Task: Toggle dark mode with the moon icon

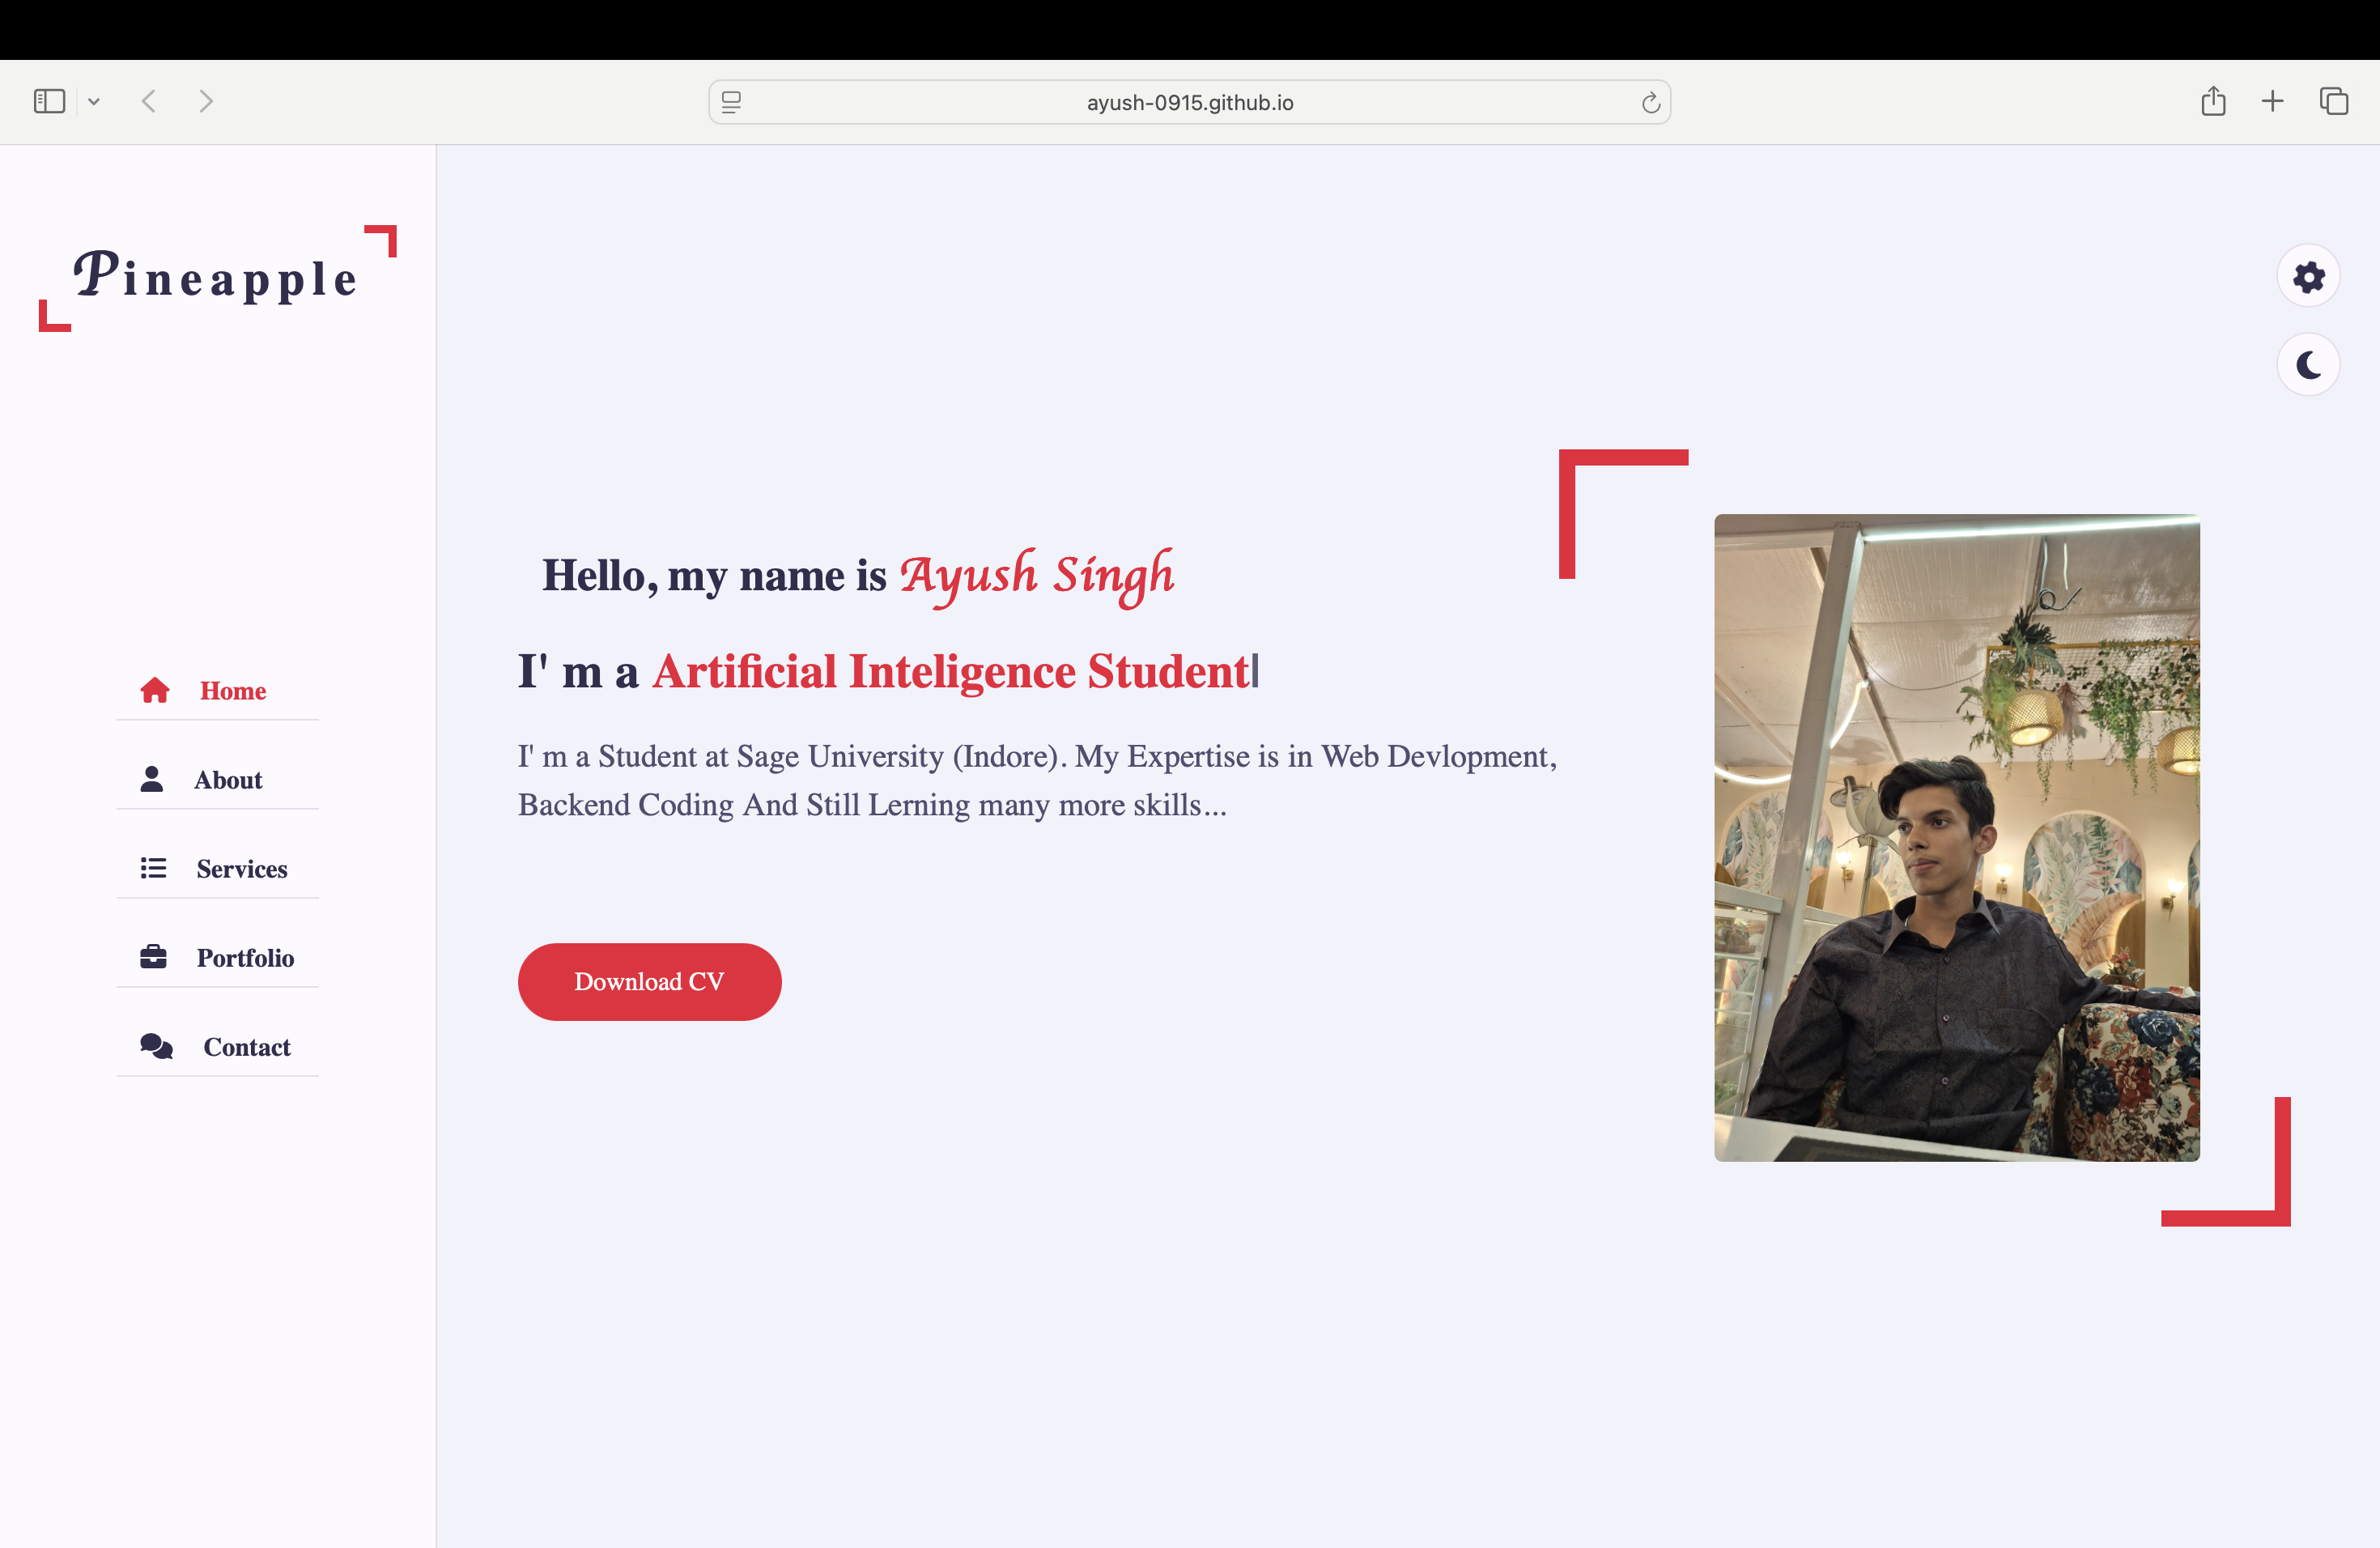Action: 2308,365
